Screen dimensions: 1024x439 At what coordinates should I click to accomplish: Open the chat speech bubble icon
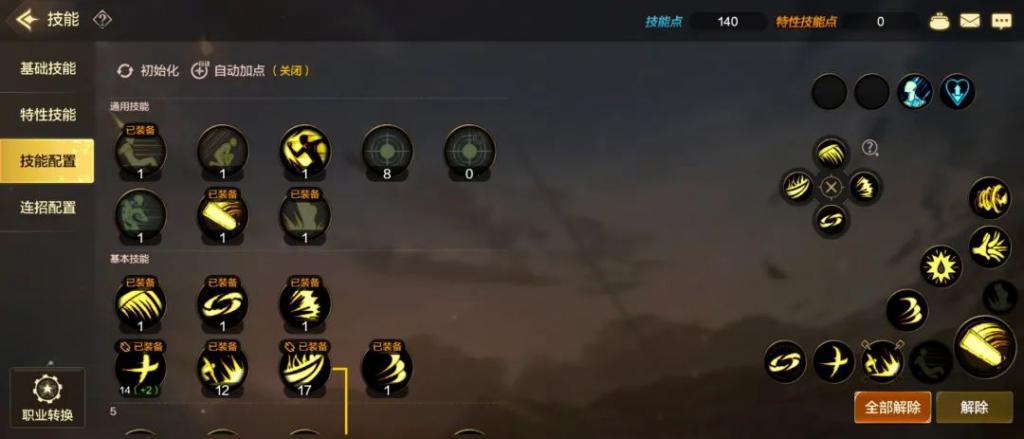(1001, 22)
